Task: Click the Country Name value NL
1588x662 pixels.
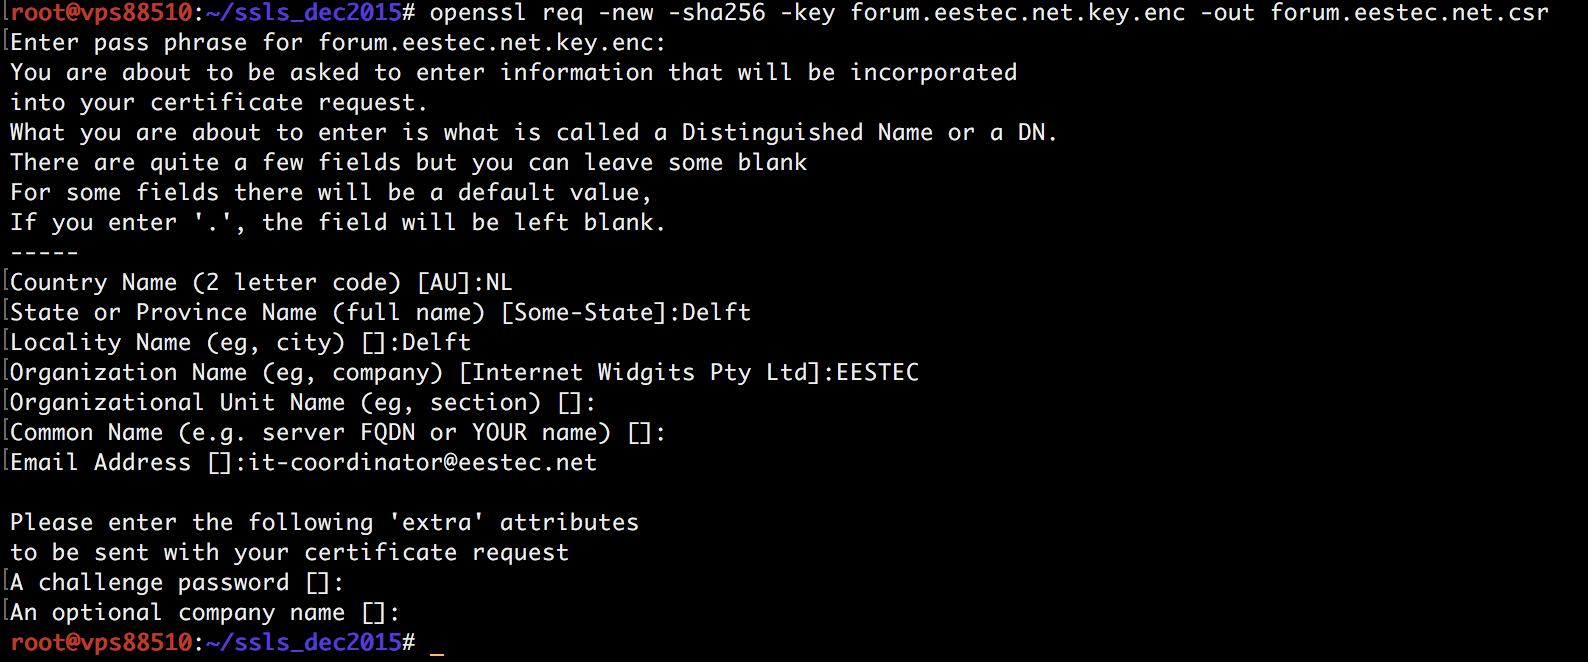Action: (x=499, y=283)
